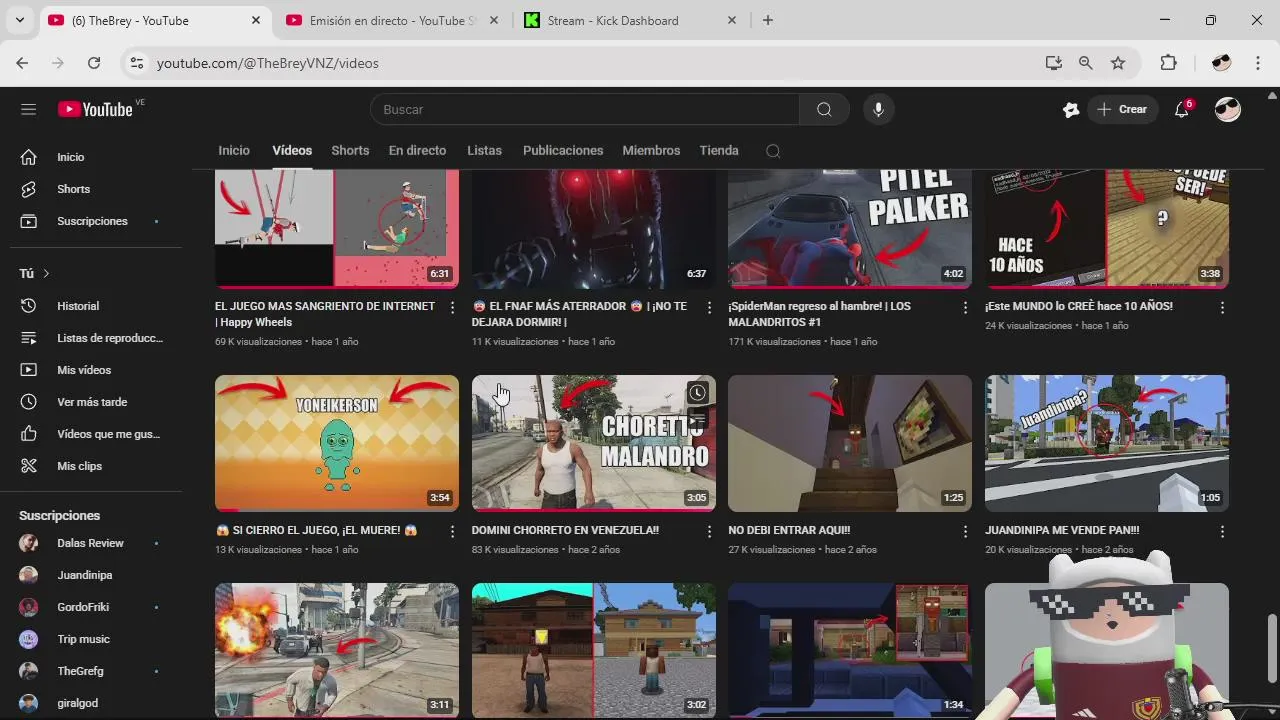Screen dimensions: 1280x720
Task: Search within channel using magnifier icon
Action: (773, 151)
